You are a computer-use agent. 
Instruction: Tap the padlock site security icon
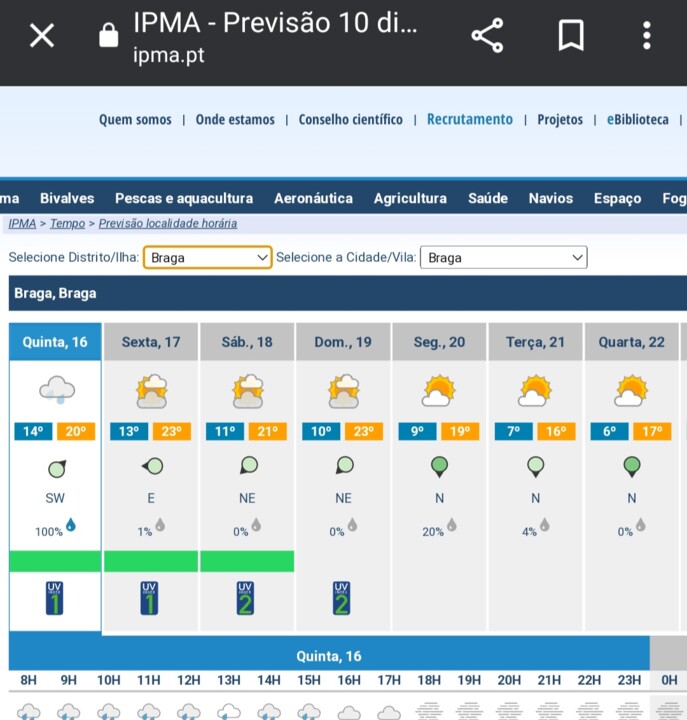click(108, 37)
